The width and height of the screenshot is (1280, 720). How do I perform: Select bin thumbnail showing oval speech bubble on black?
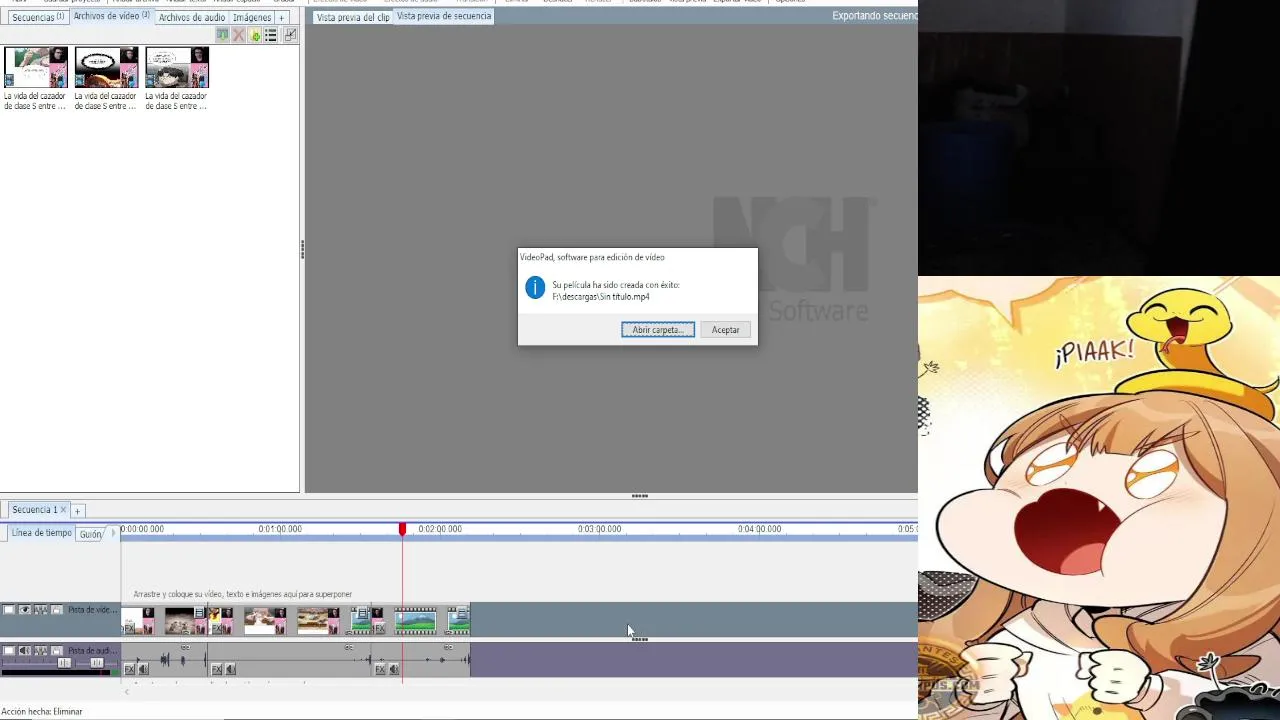106,68
